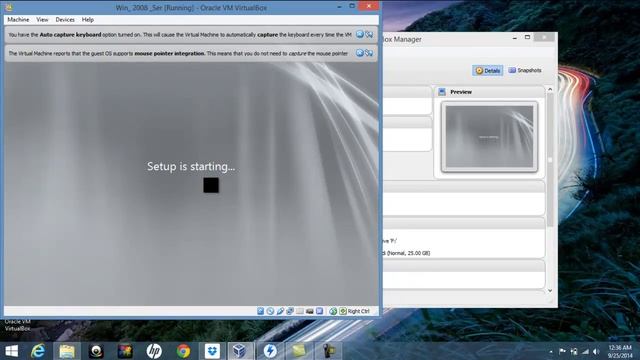The height and width of the screenshot is (360, 640).
Task: Suppress the mouse pointer integration message permanently
Action: click(369, 53)
